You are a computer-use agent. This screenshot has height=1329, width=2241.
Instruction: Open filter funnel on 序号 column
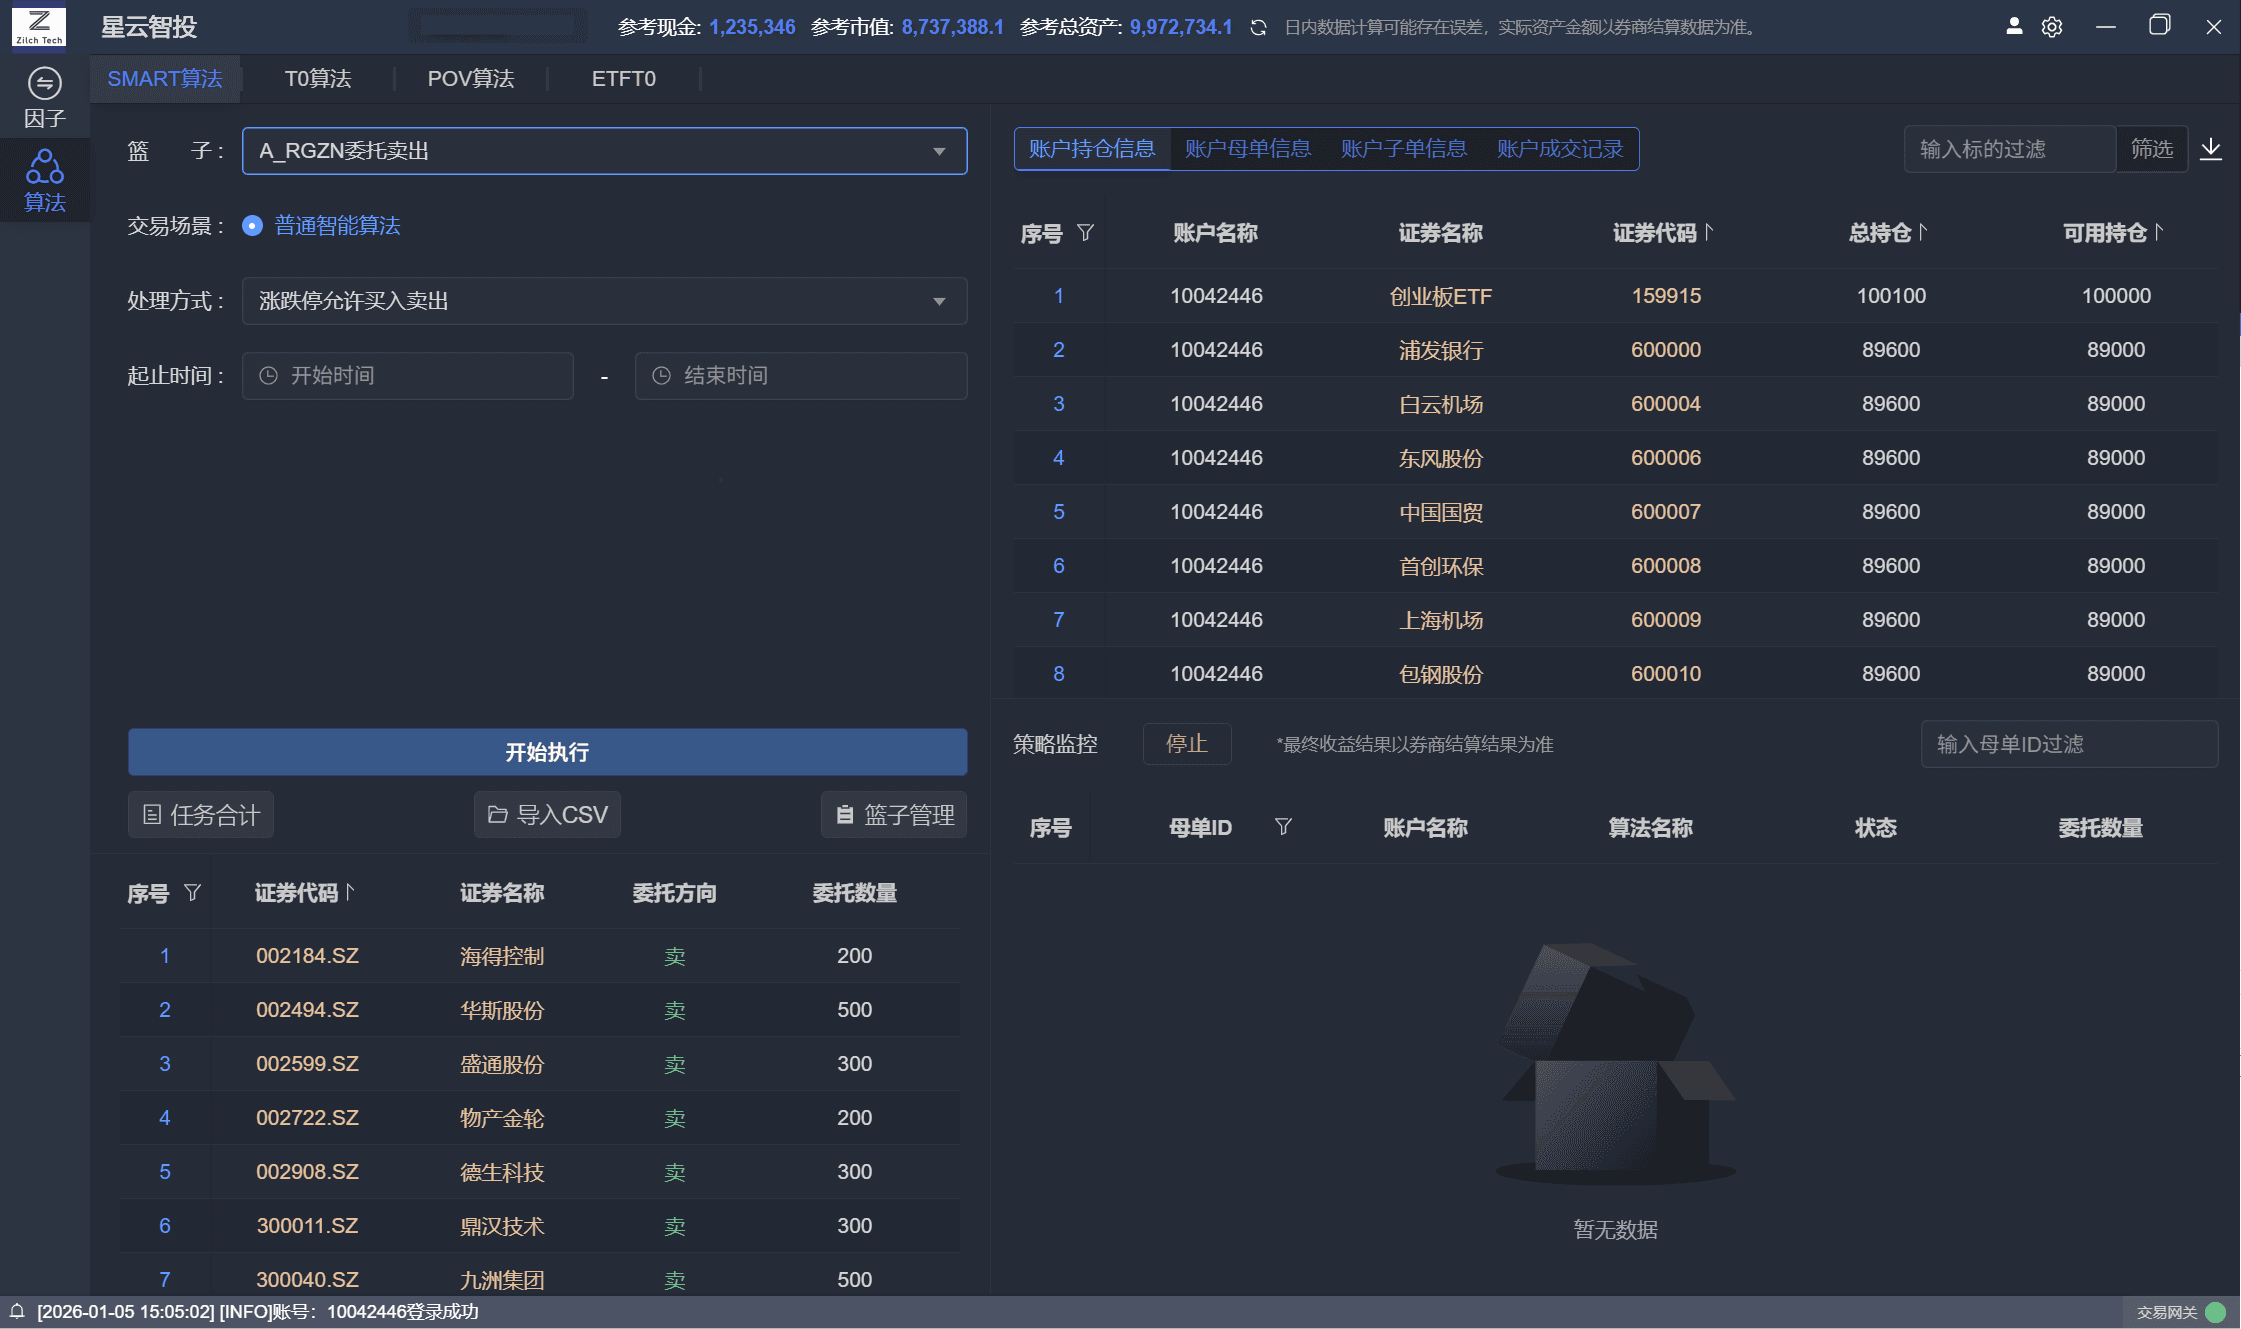[1086, 233]
